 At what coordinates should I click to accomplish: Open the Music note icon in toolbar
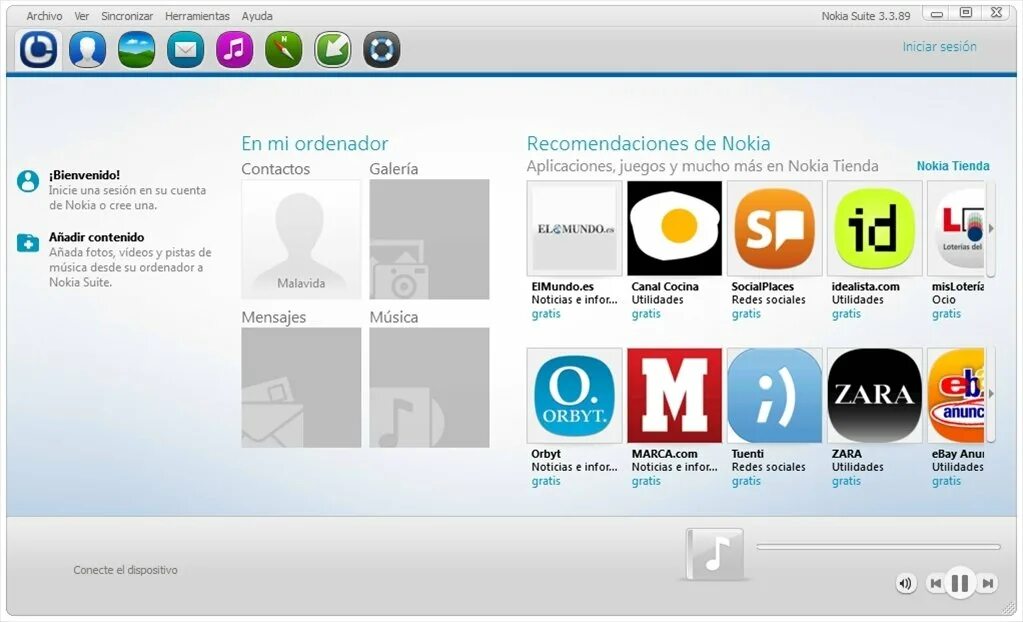(234, 50)
